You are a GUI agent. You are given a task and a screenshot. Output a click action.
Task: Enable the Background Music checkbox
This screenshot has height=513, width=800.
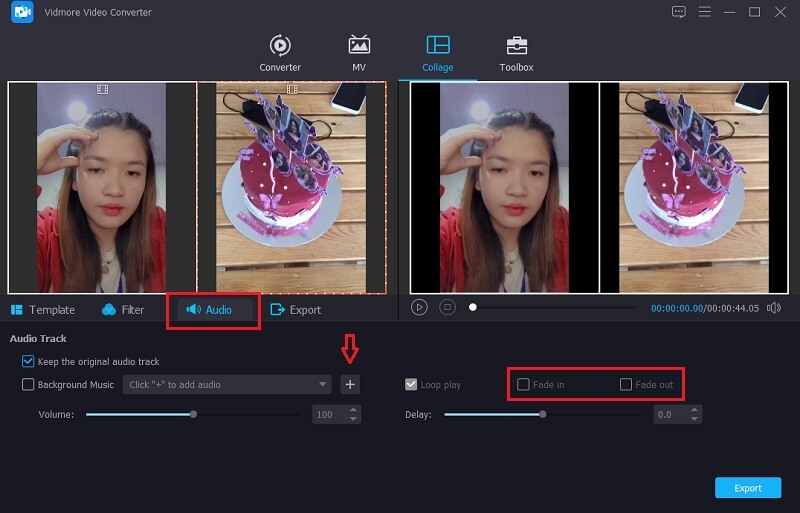coord(28,385)
